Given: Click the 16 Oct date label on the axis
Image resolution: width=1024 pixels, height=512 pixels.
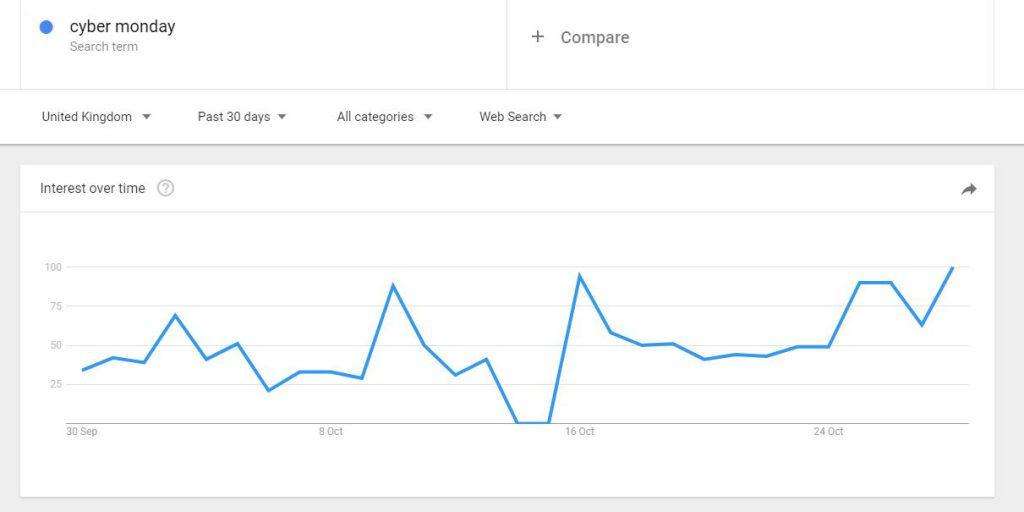Looking at the screenshot, I should coord(579,432).
